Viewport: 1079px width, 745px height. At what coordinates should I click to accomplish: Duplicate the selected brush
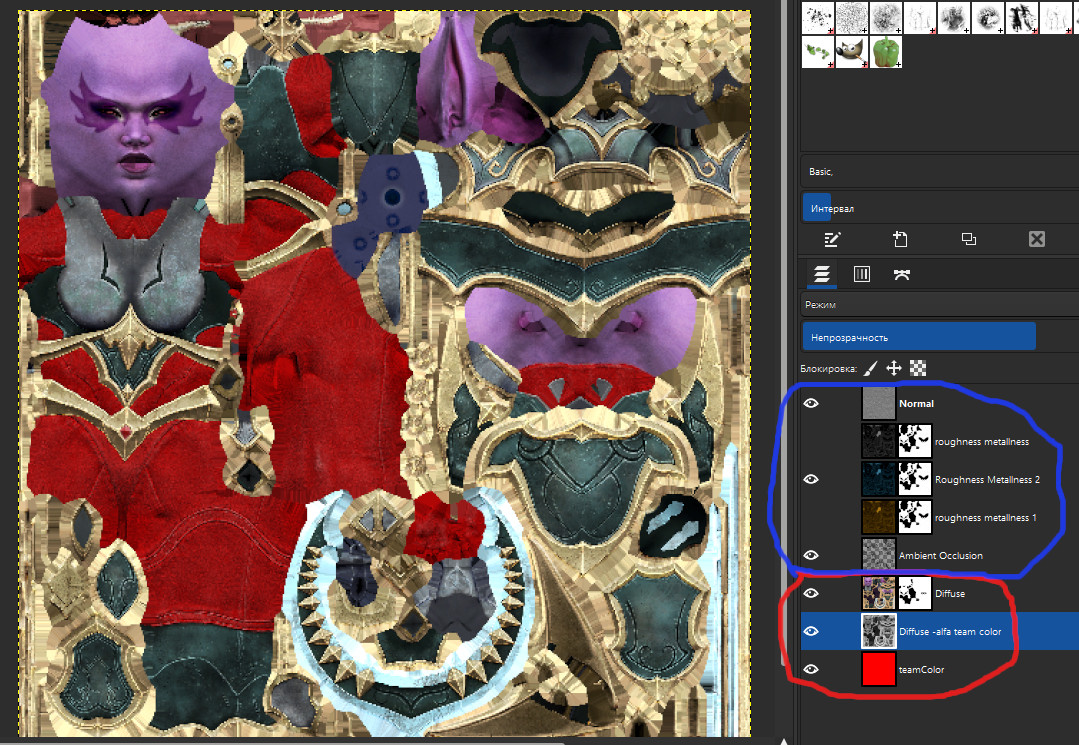[968, 239]
